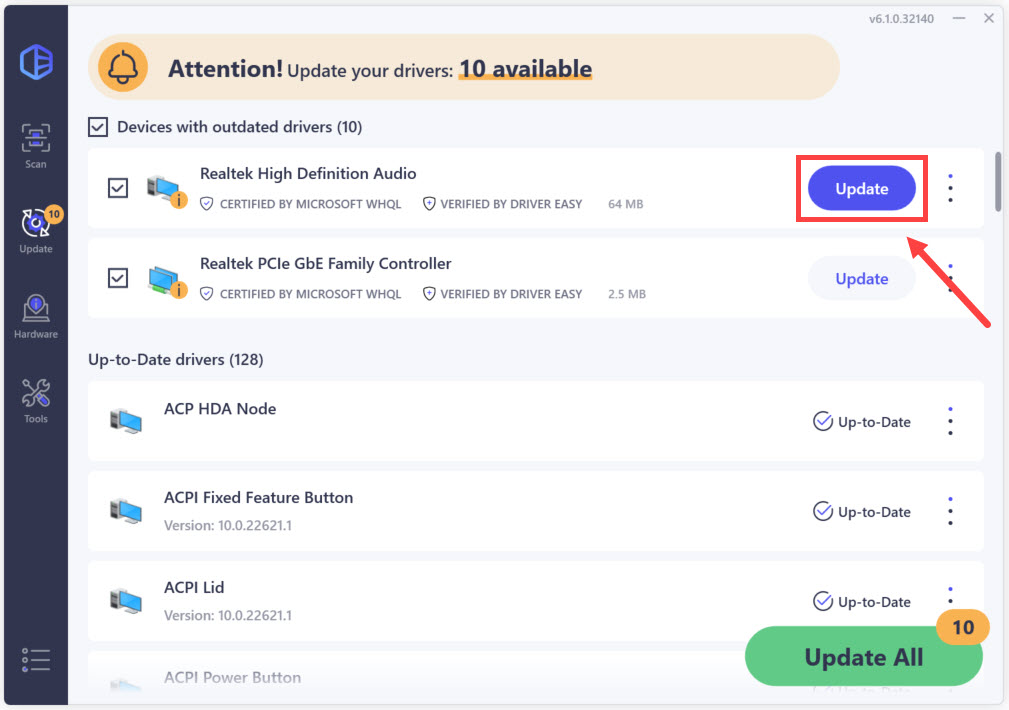Click the ACP HDA Node device icon
The width and height of the screenshot is (1009, 710).
coord(126,421)
